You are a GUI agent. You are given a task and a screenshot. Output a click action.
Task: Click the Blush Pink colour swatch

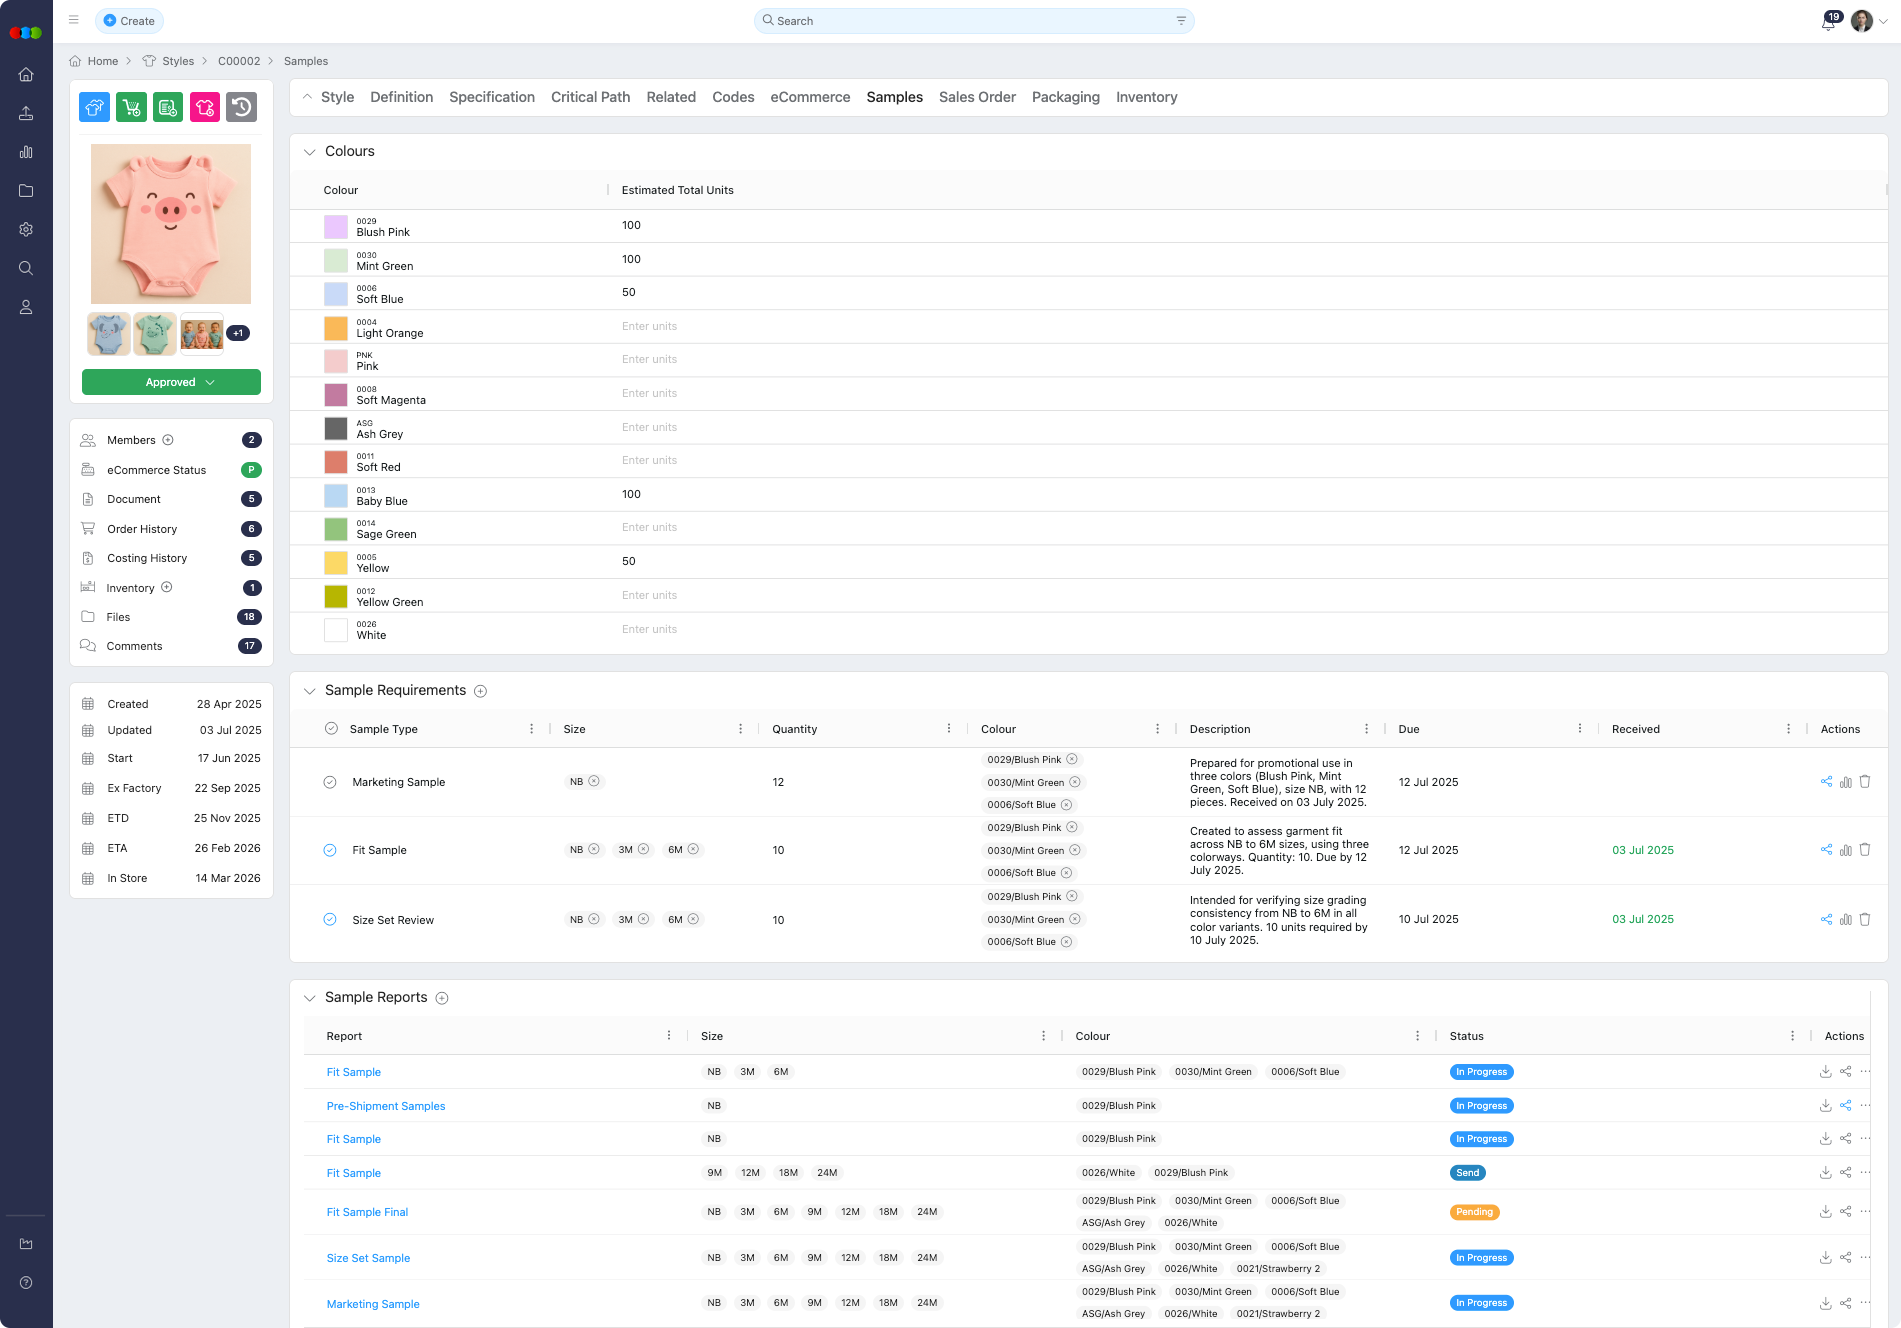336,226
